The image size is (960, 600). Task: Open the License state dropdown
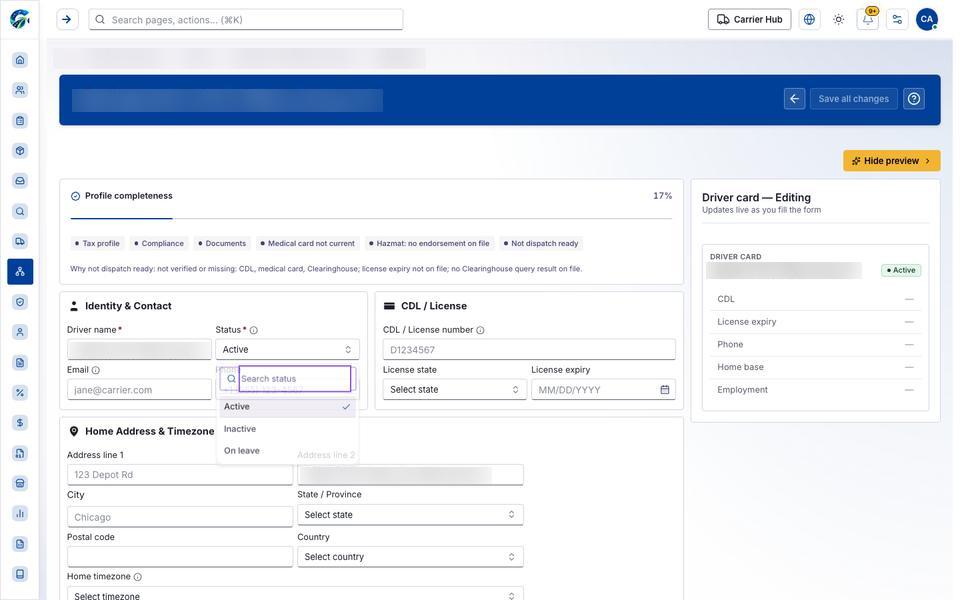coord(454,389)
